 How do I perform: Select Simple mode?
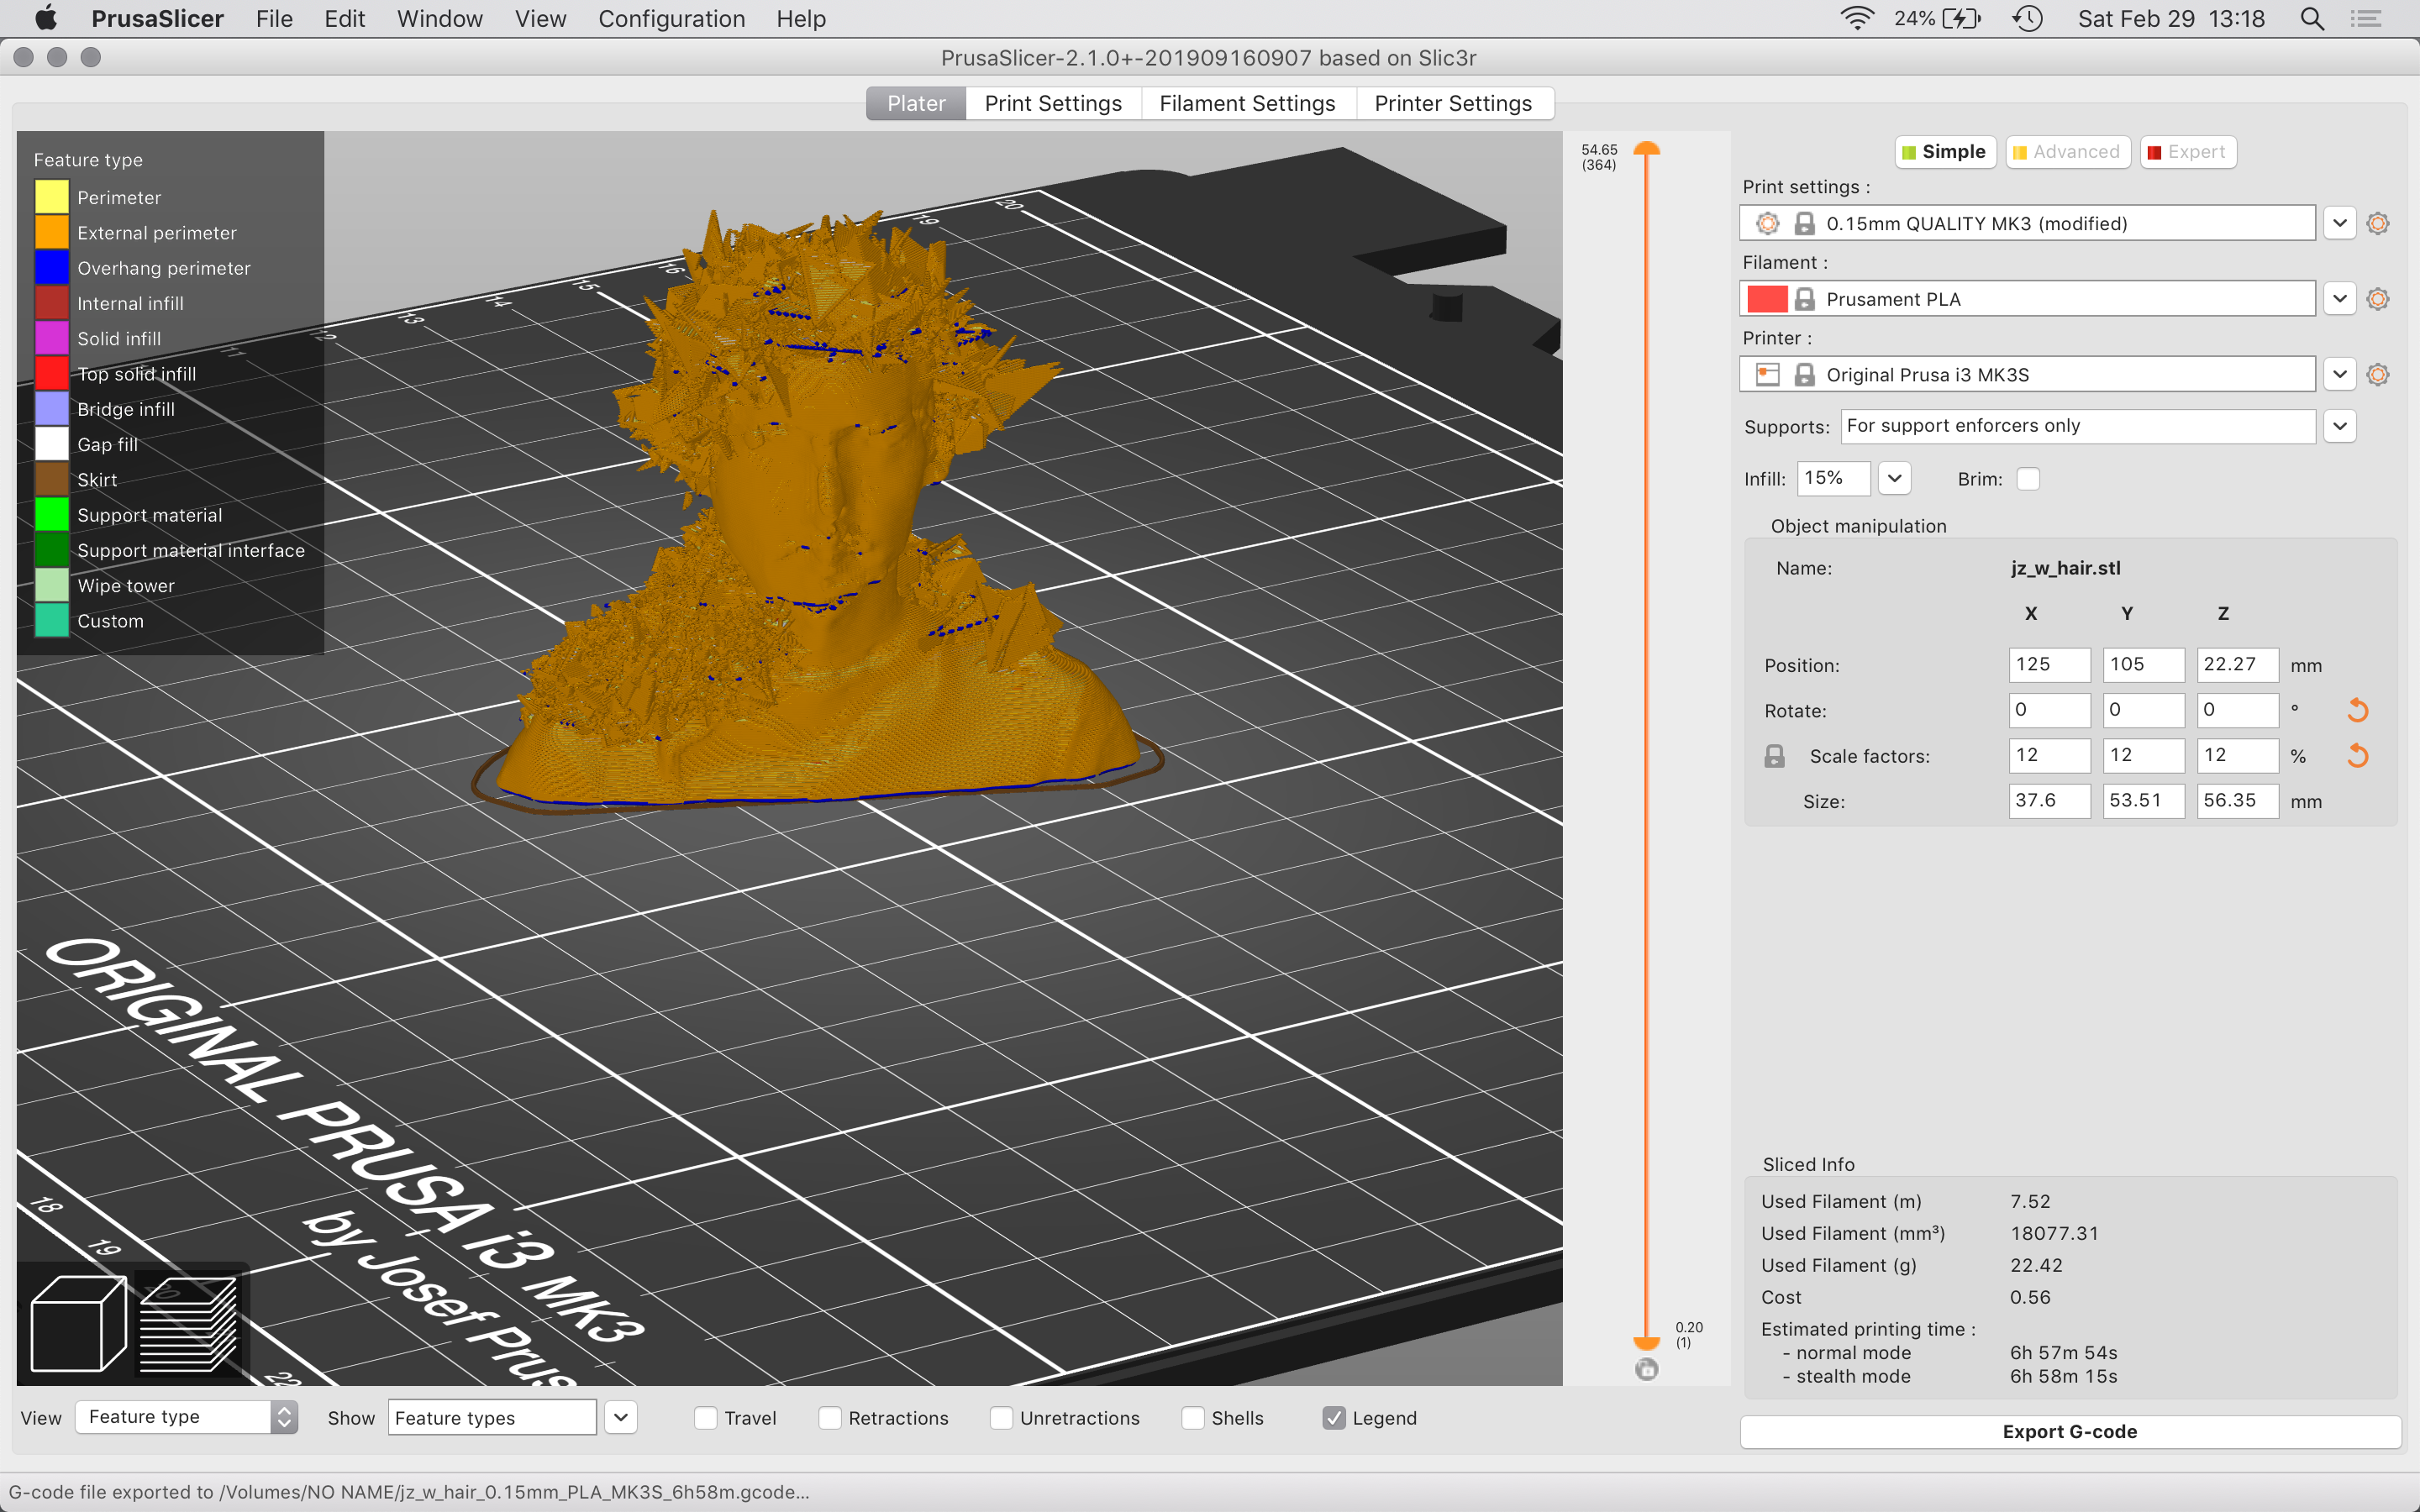point(1945,152)
